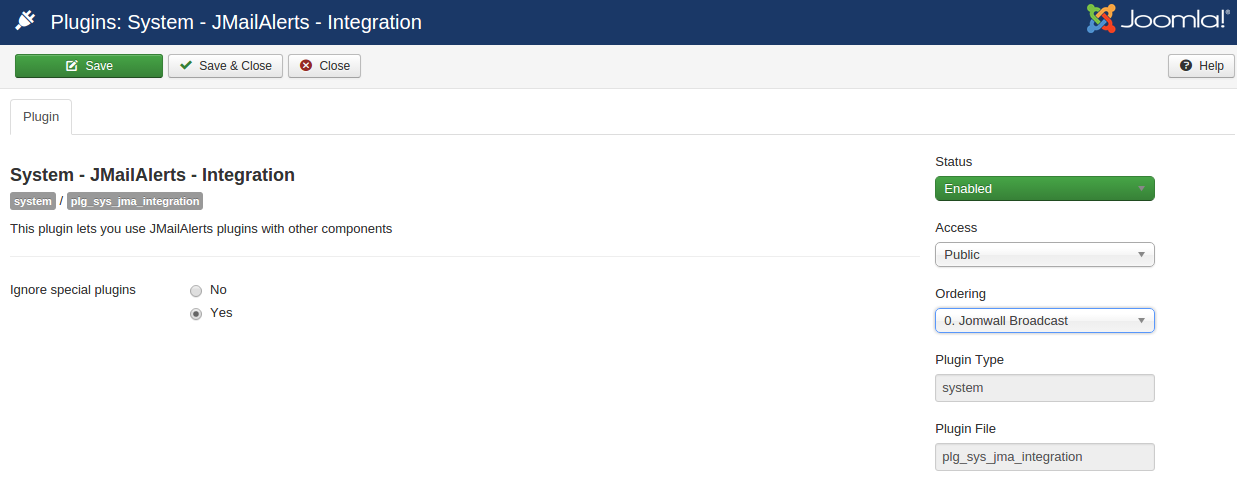This screenshot has width=1237, height=491.
Task: Click the plg_sys_jma_integration badge
Action: pyautogui.click(x=135, y=201)
